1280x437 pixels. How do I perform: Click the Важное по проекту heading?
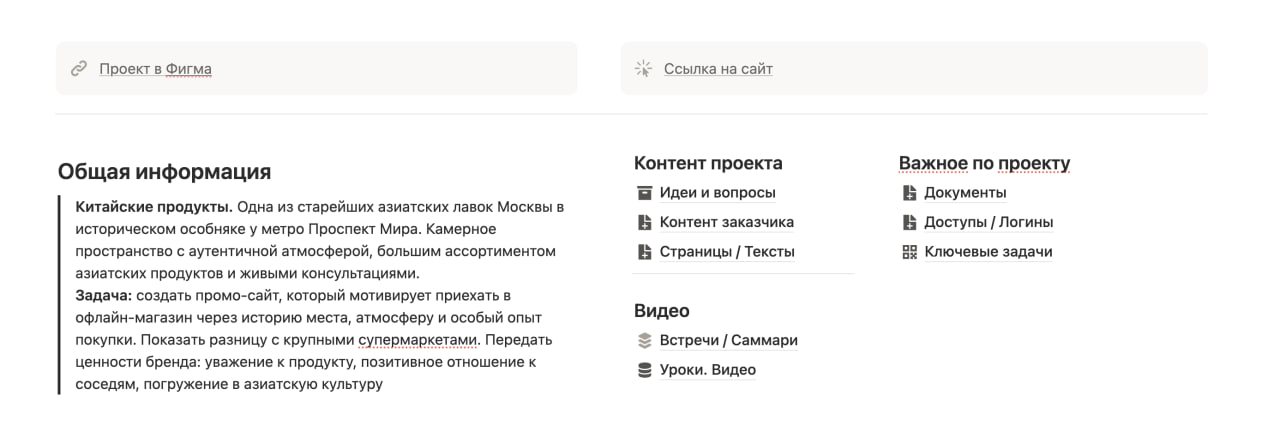[984, 163]
